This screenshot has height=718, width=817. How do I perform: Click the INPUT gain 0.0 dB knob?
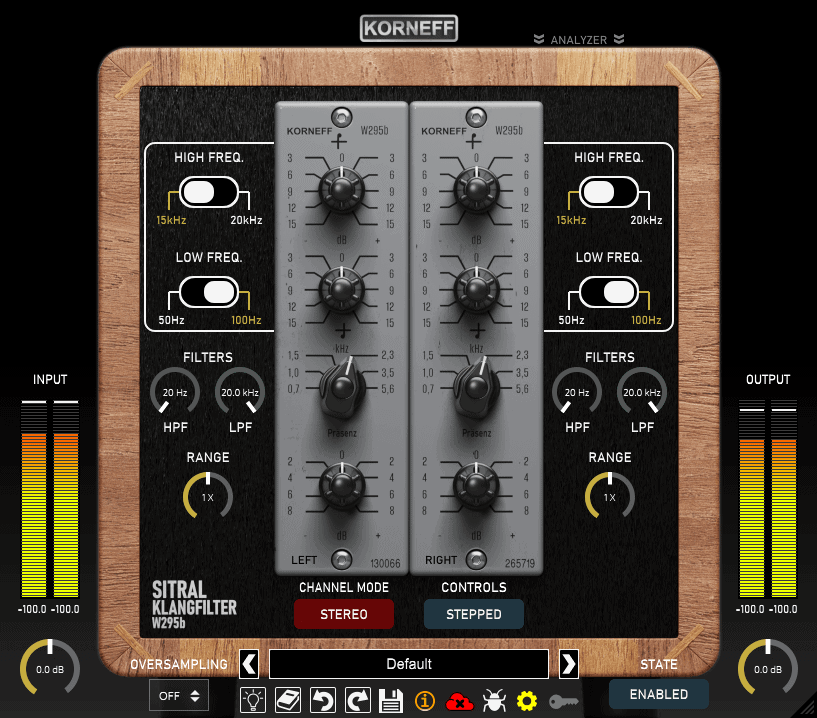pos(50,669)
